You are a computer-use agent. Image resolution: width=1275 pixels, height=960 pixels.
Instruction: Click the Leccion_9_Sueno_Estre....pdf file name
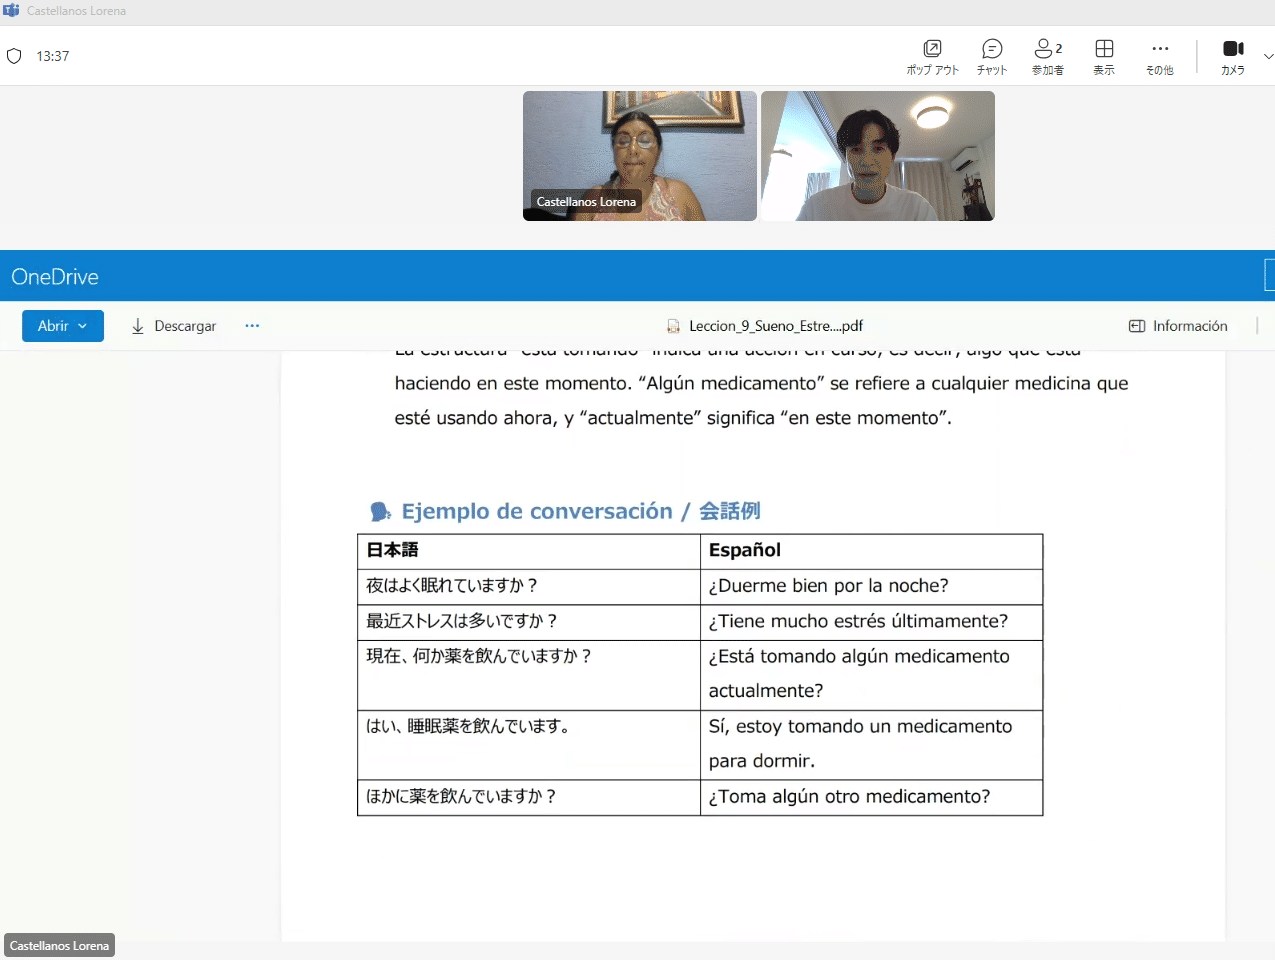click(x=776, y=326)
